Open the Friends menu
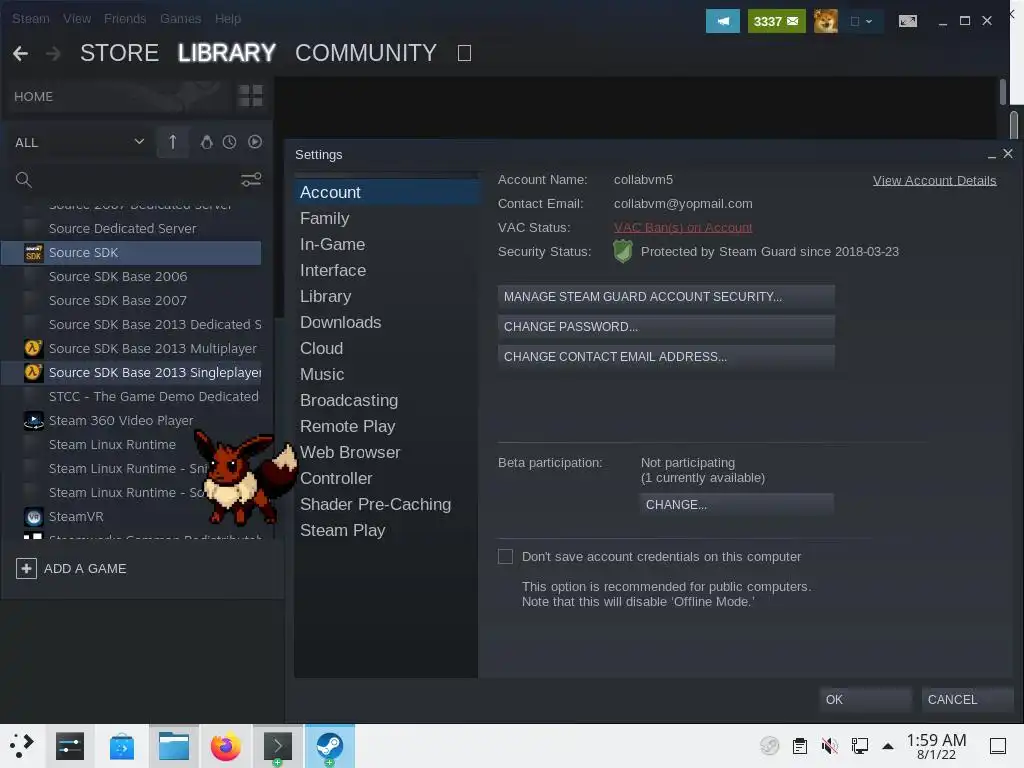1024x768 pixels. (x=125, y=19)
